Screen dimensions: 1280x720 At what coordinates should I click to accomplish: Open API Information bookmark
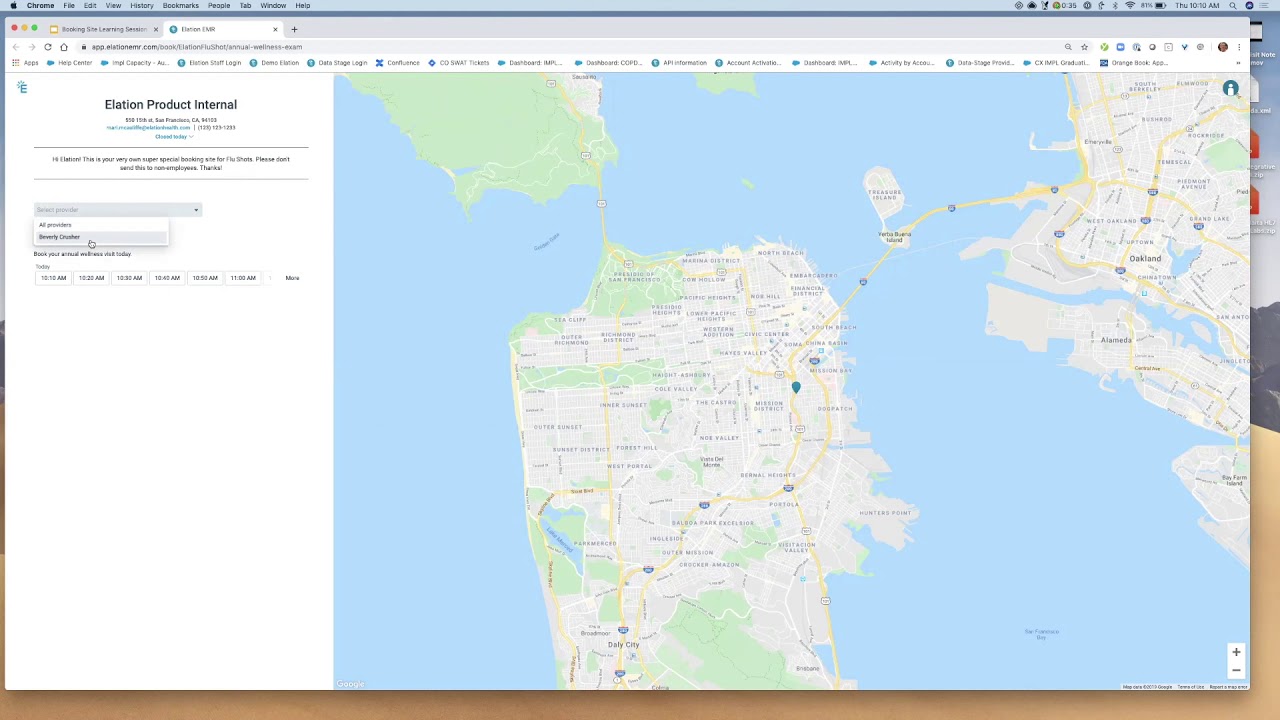tap(678, 63)
